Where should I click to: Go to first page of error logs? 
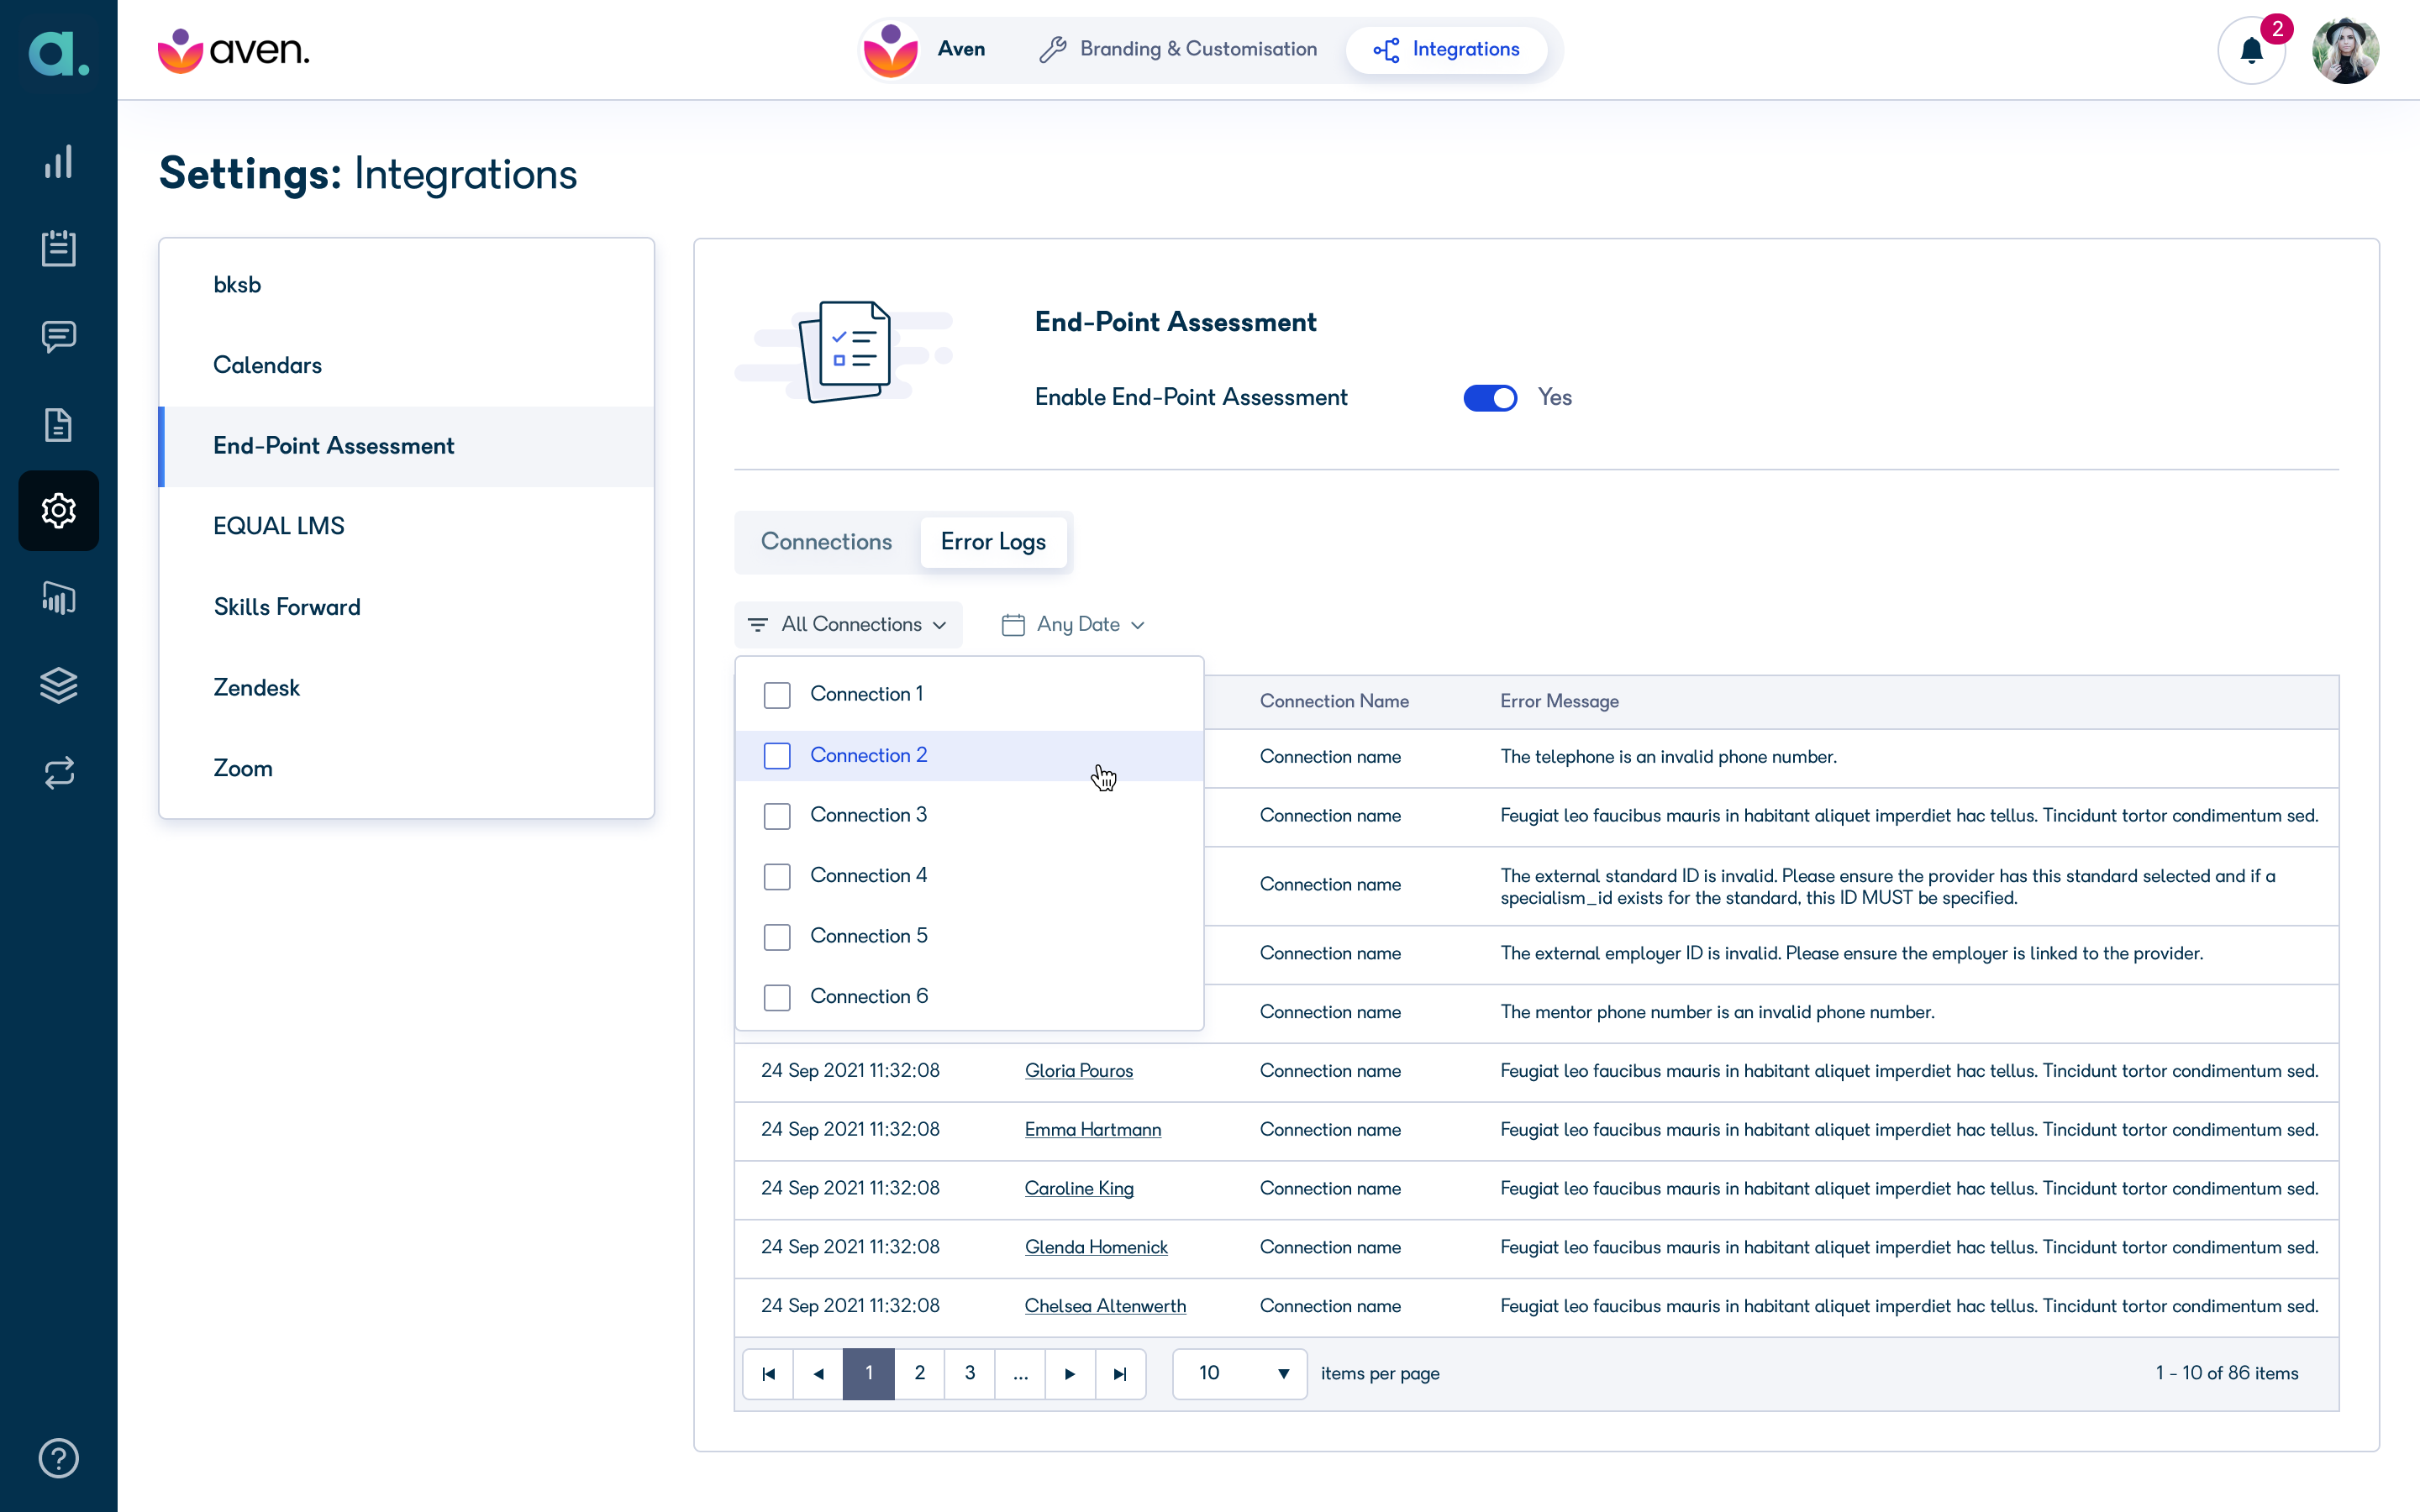pyautogui.click(x=768, y=1373)
